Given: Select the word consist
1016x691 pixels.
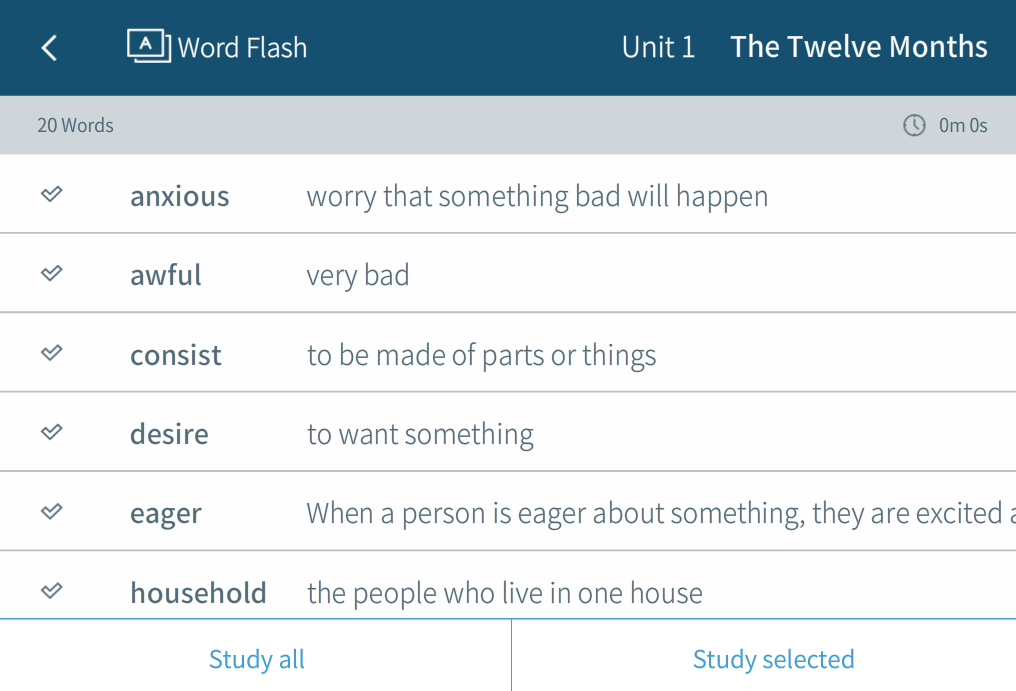Looking at the screenshot, I should [176, 355].
